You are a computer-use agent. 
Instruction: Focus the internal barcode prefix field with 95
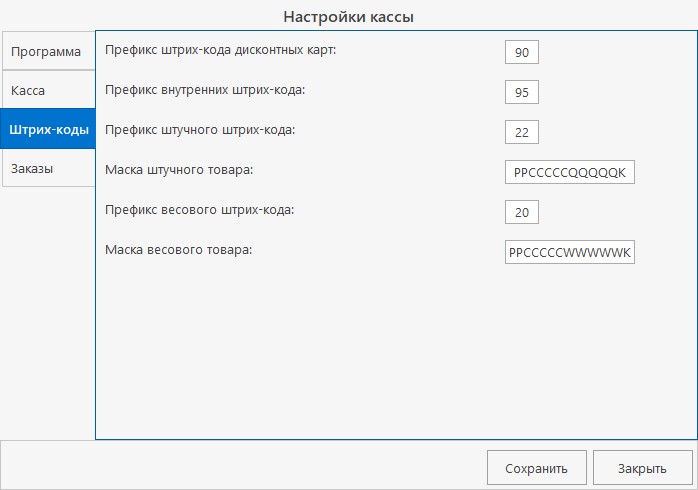pos(522,92)
